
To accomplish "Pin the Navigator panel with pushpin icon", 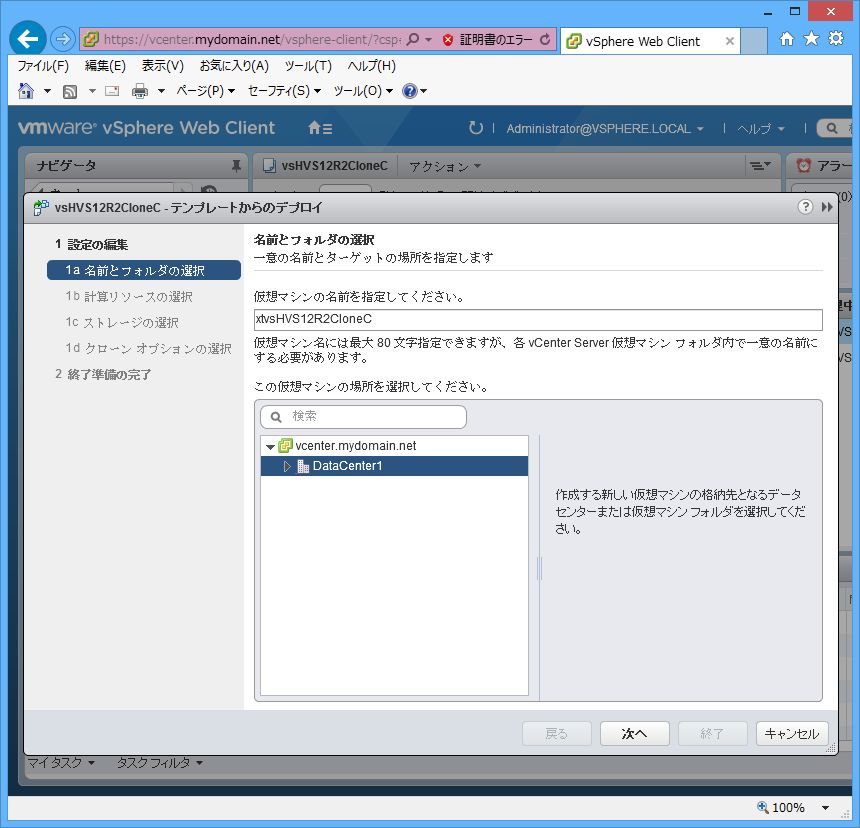I will tap(236, 166).
